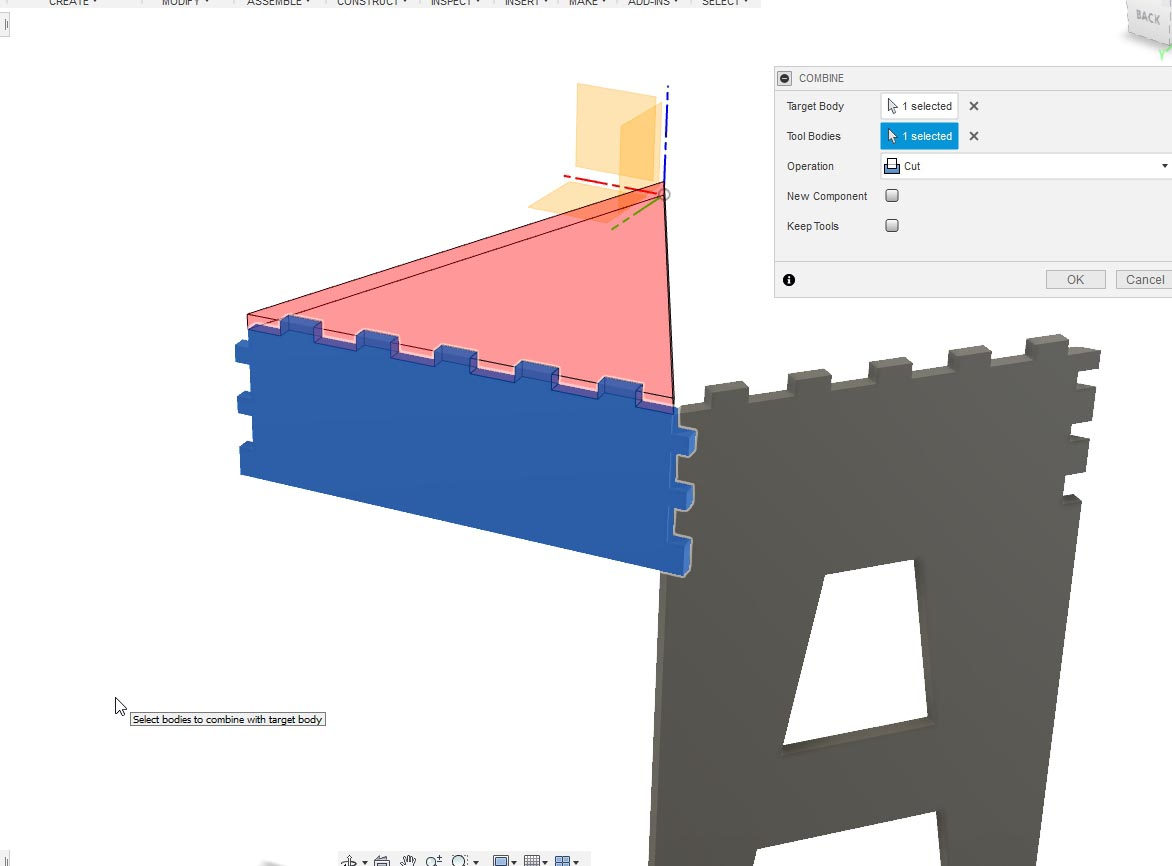Click the Tool Bodies selection box

click(x=919, y=136)
